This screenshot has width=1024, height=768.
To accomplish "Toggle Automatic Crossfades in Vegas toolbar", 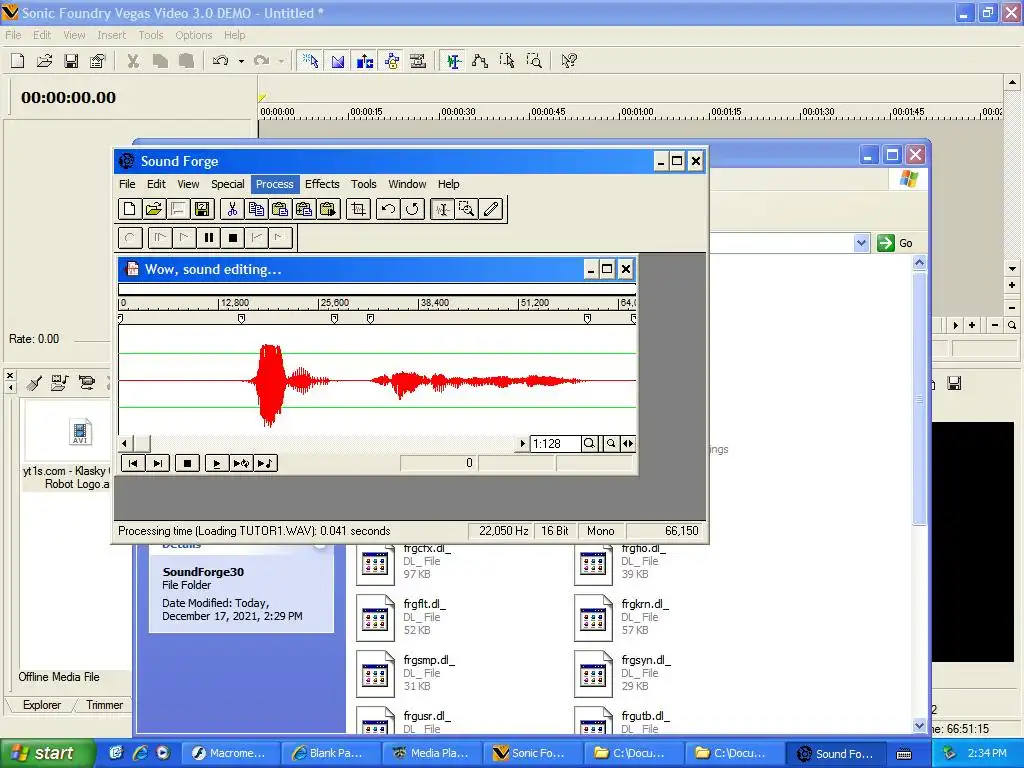I will (x=337, y=61).
